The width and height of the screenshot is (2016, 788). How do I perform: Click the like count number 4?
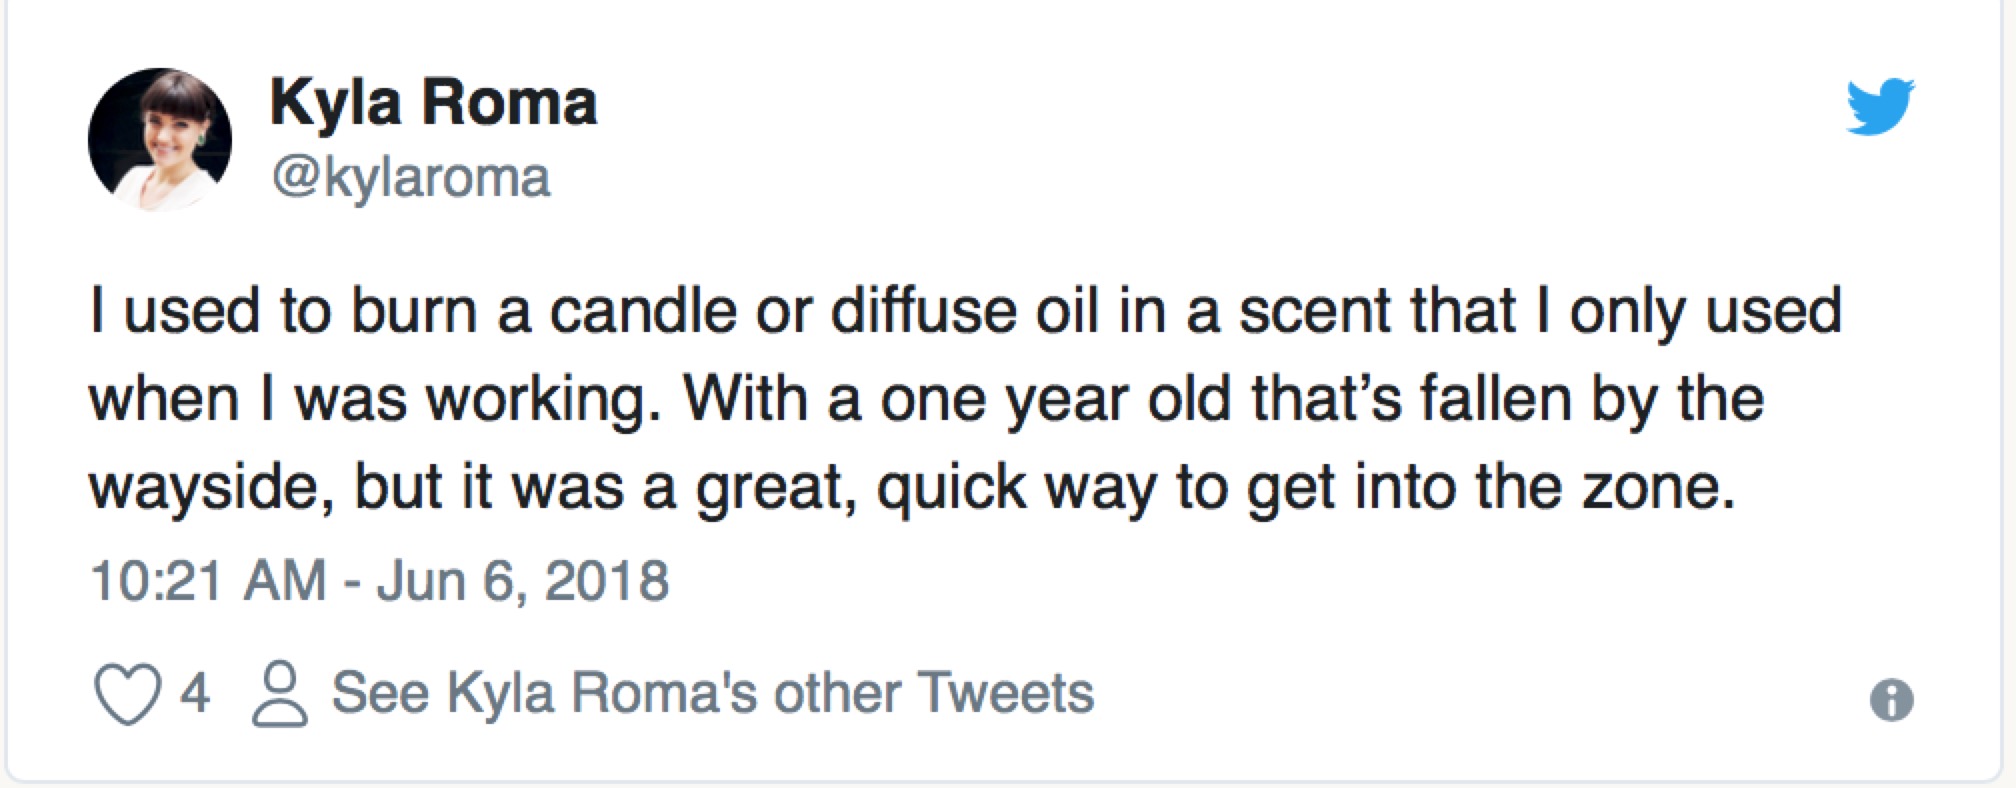(x=195, y=692)
